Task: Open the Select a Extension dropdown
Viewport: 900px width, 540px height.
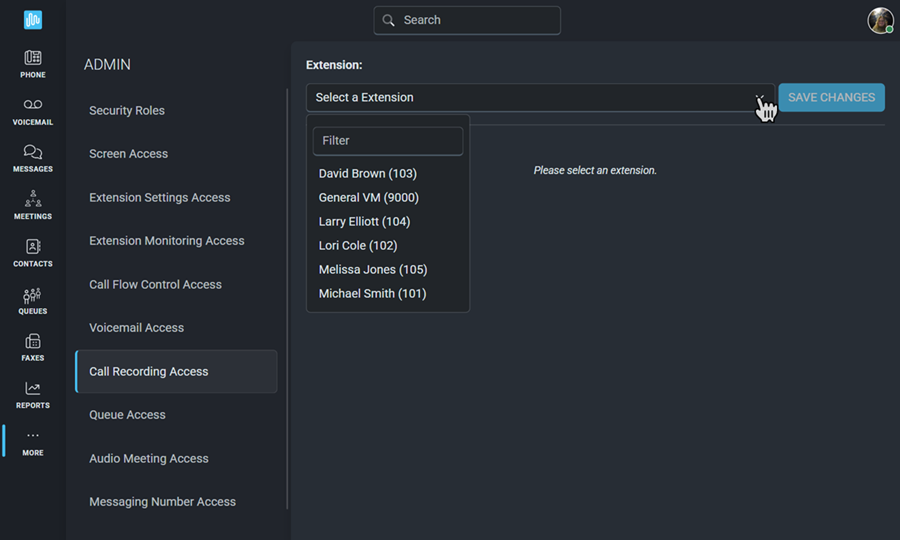Action: [540, 98]
